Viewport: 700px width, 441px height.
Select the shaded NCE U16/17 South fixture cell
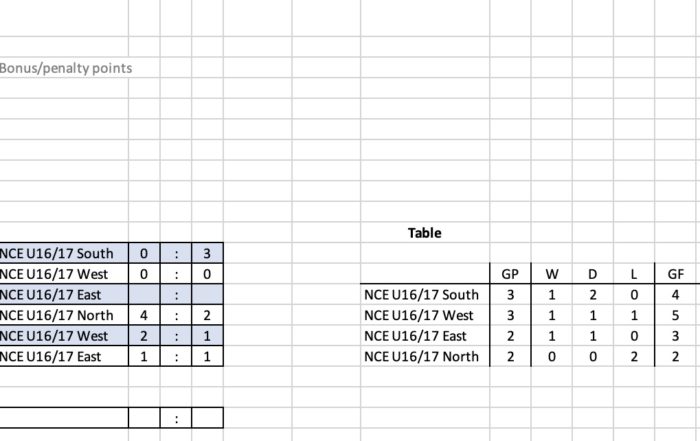[x=64, y=253]
